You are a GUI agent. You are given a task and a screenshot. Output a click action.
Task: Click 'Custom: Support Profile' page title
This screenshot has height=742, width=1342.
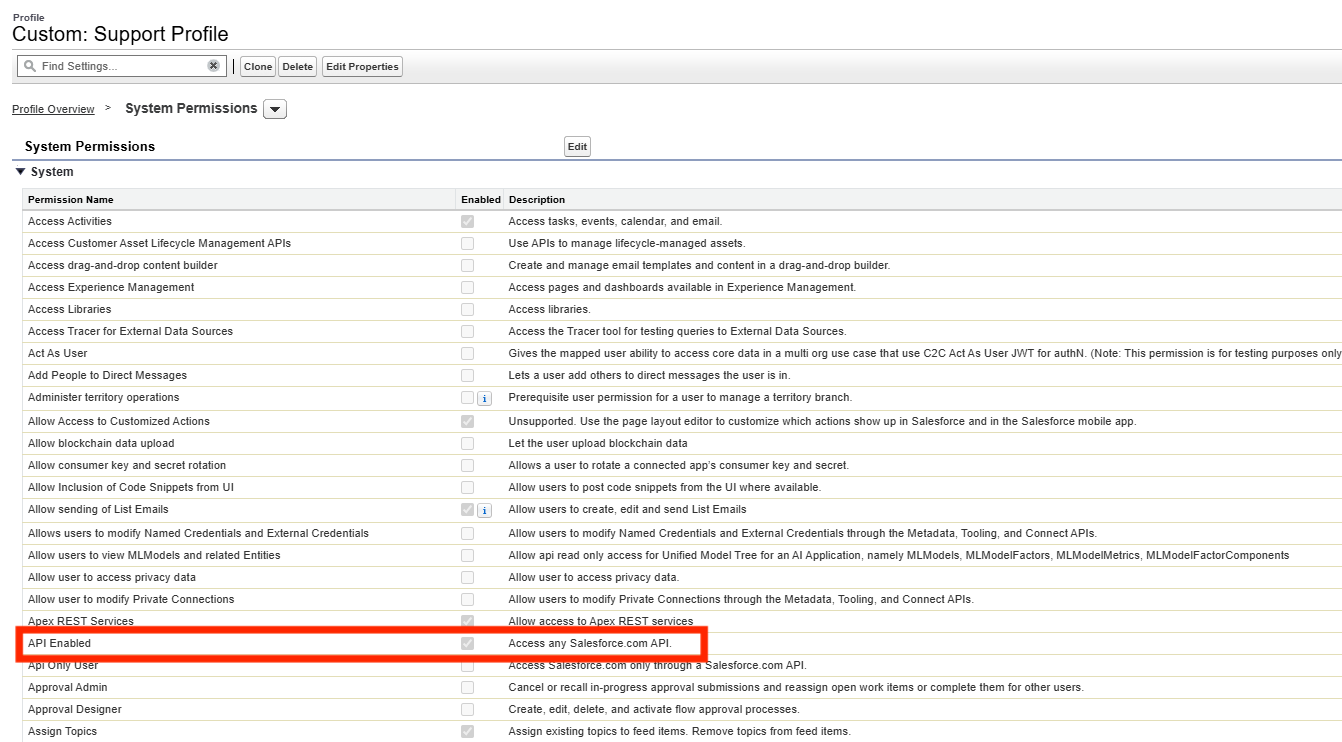tap(120, 34)
